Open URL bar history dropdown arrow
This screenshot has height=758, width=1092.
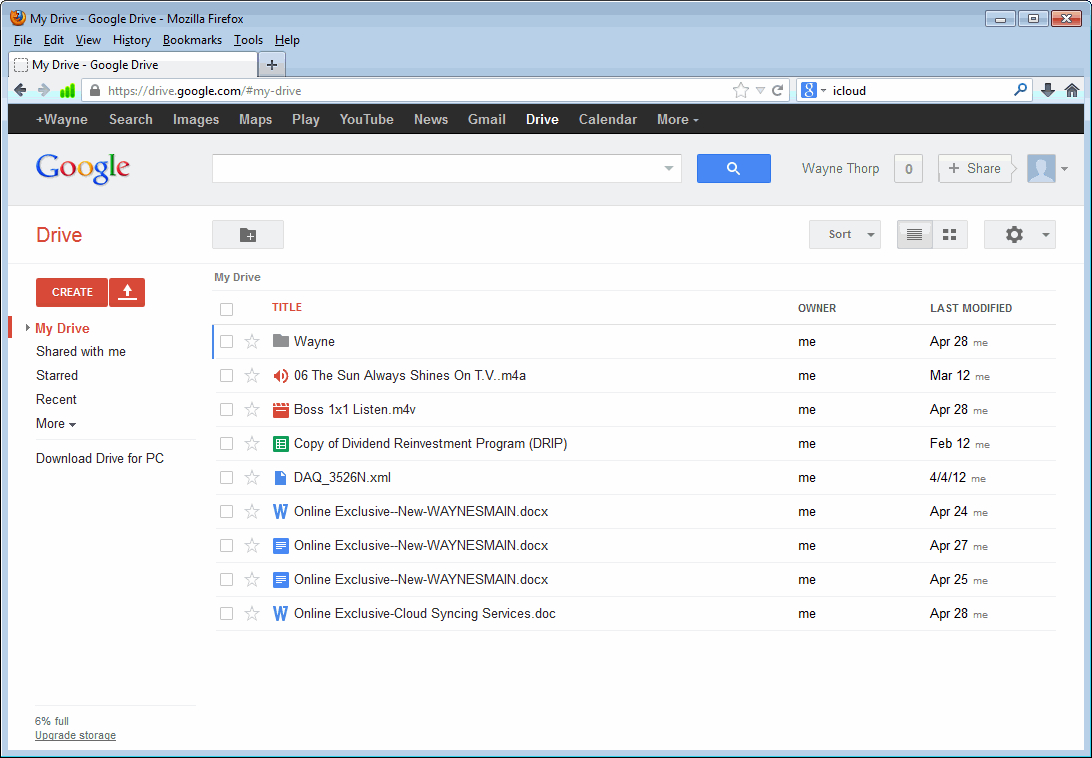[x=760, y=91]
